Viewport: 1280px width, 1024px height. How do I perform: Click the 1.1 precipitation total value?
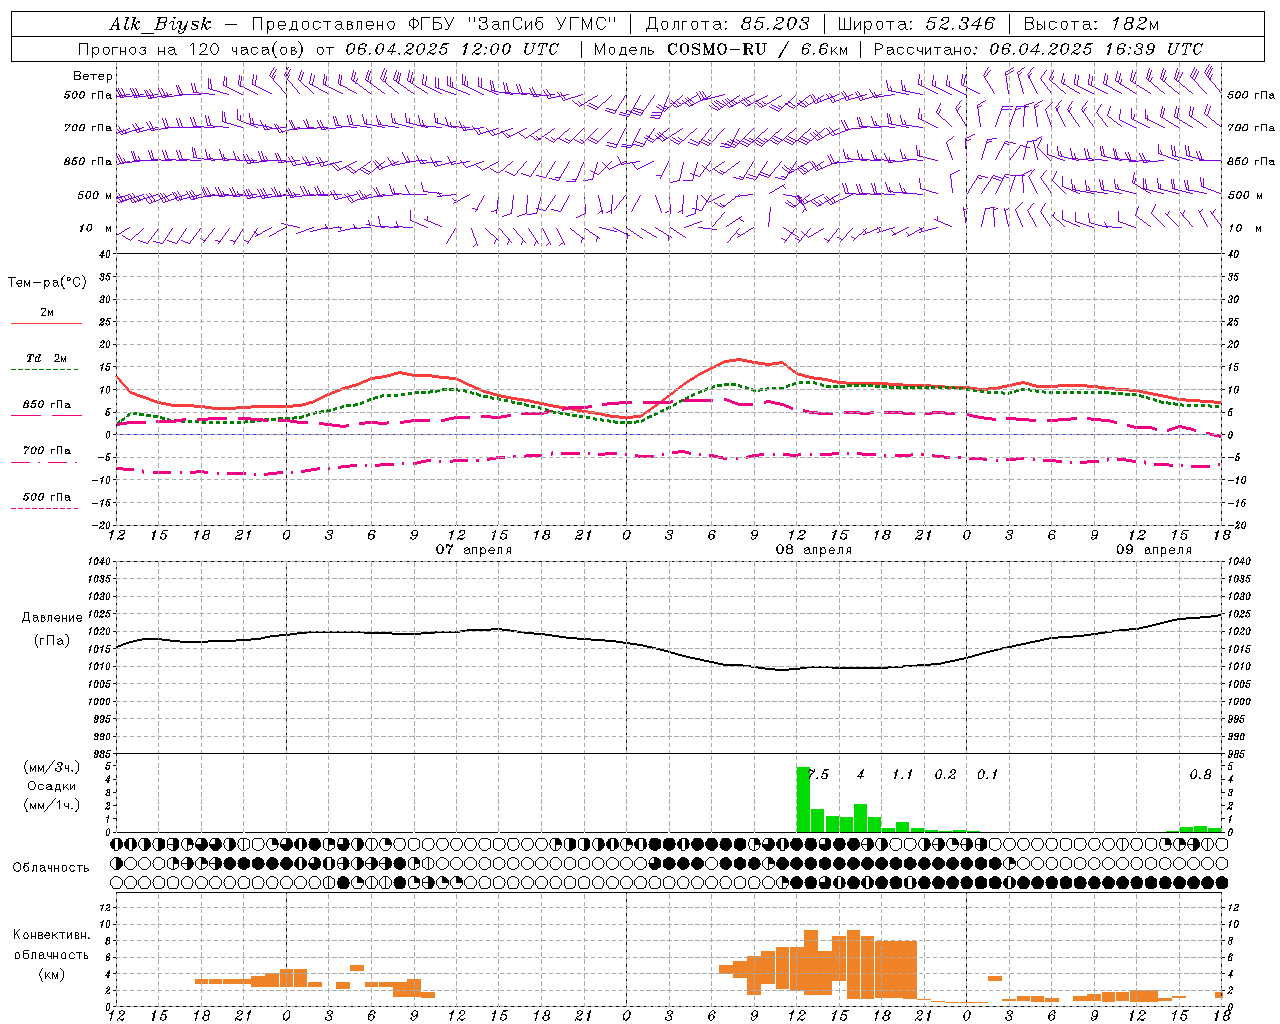[x=902, y=775]
